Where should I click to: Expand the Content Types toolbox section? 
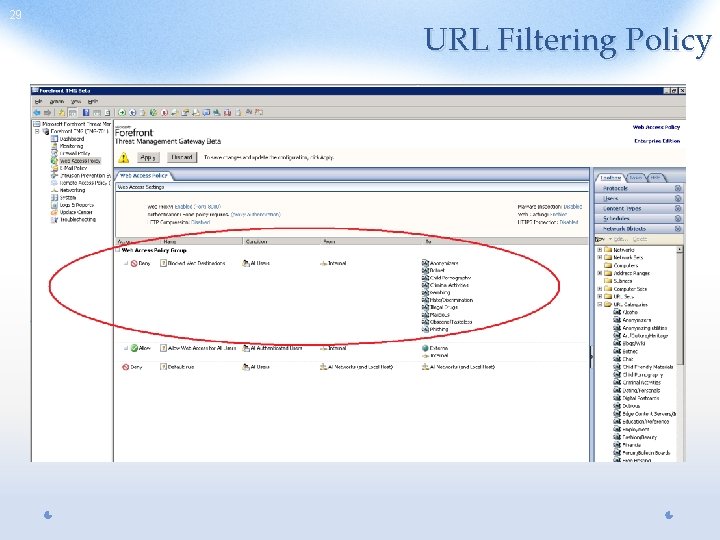point(678,208)
